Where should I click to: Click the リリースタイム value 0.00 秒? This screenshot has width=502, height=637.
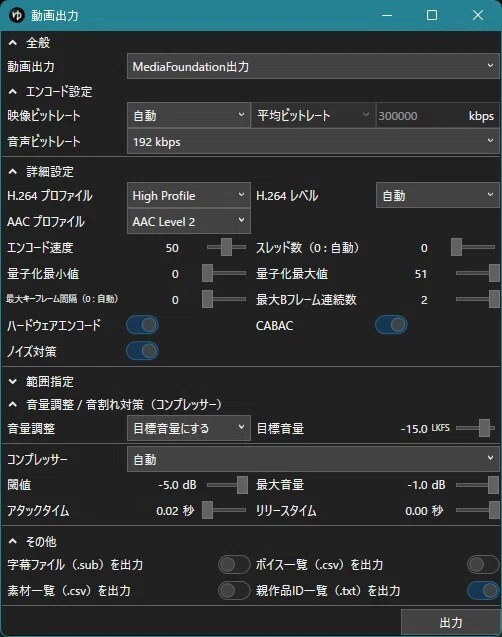point(424,511)
